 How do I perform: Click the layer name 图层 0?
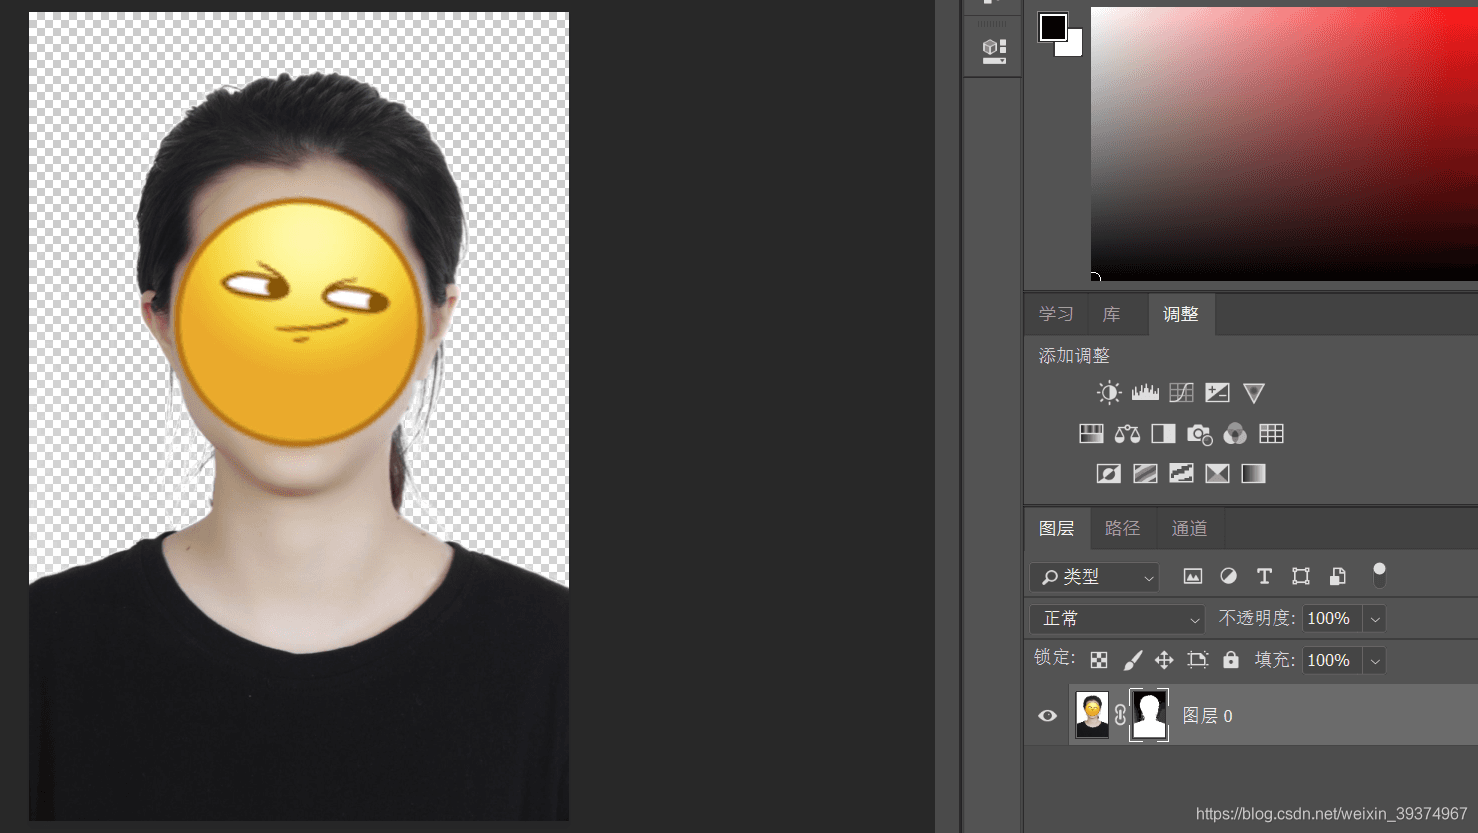coord(1207,716)
